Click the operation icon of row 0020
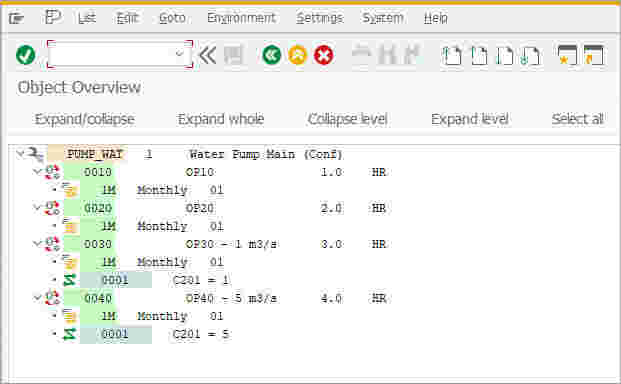The height and width of the screenshot is (384, 621). [52, 208]
